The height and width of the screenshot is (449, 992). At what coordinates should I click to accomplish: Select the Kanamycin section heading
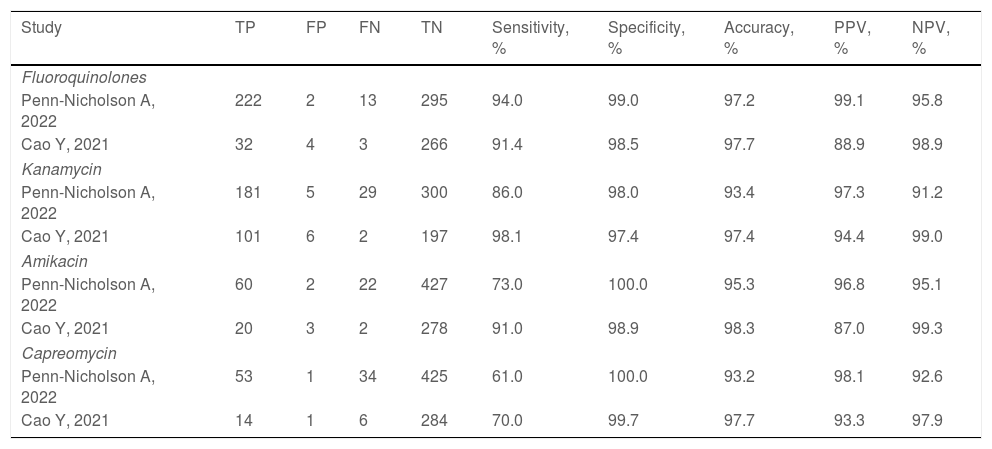[62, 169]
